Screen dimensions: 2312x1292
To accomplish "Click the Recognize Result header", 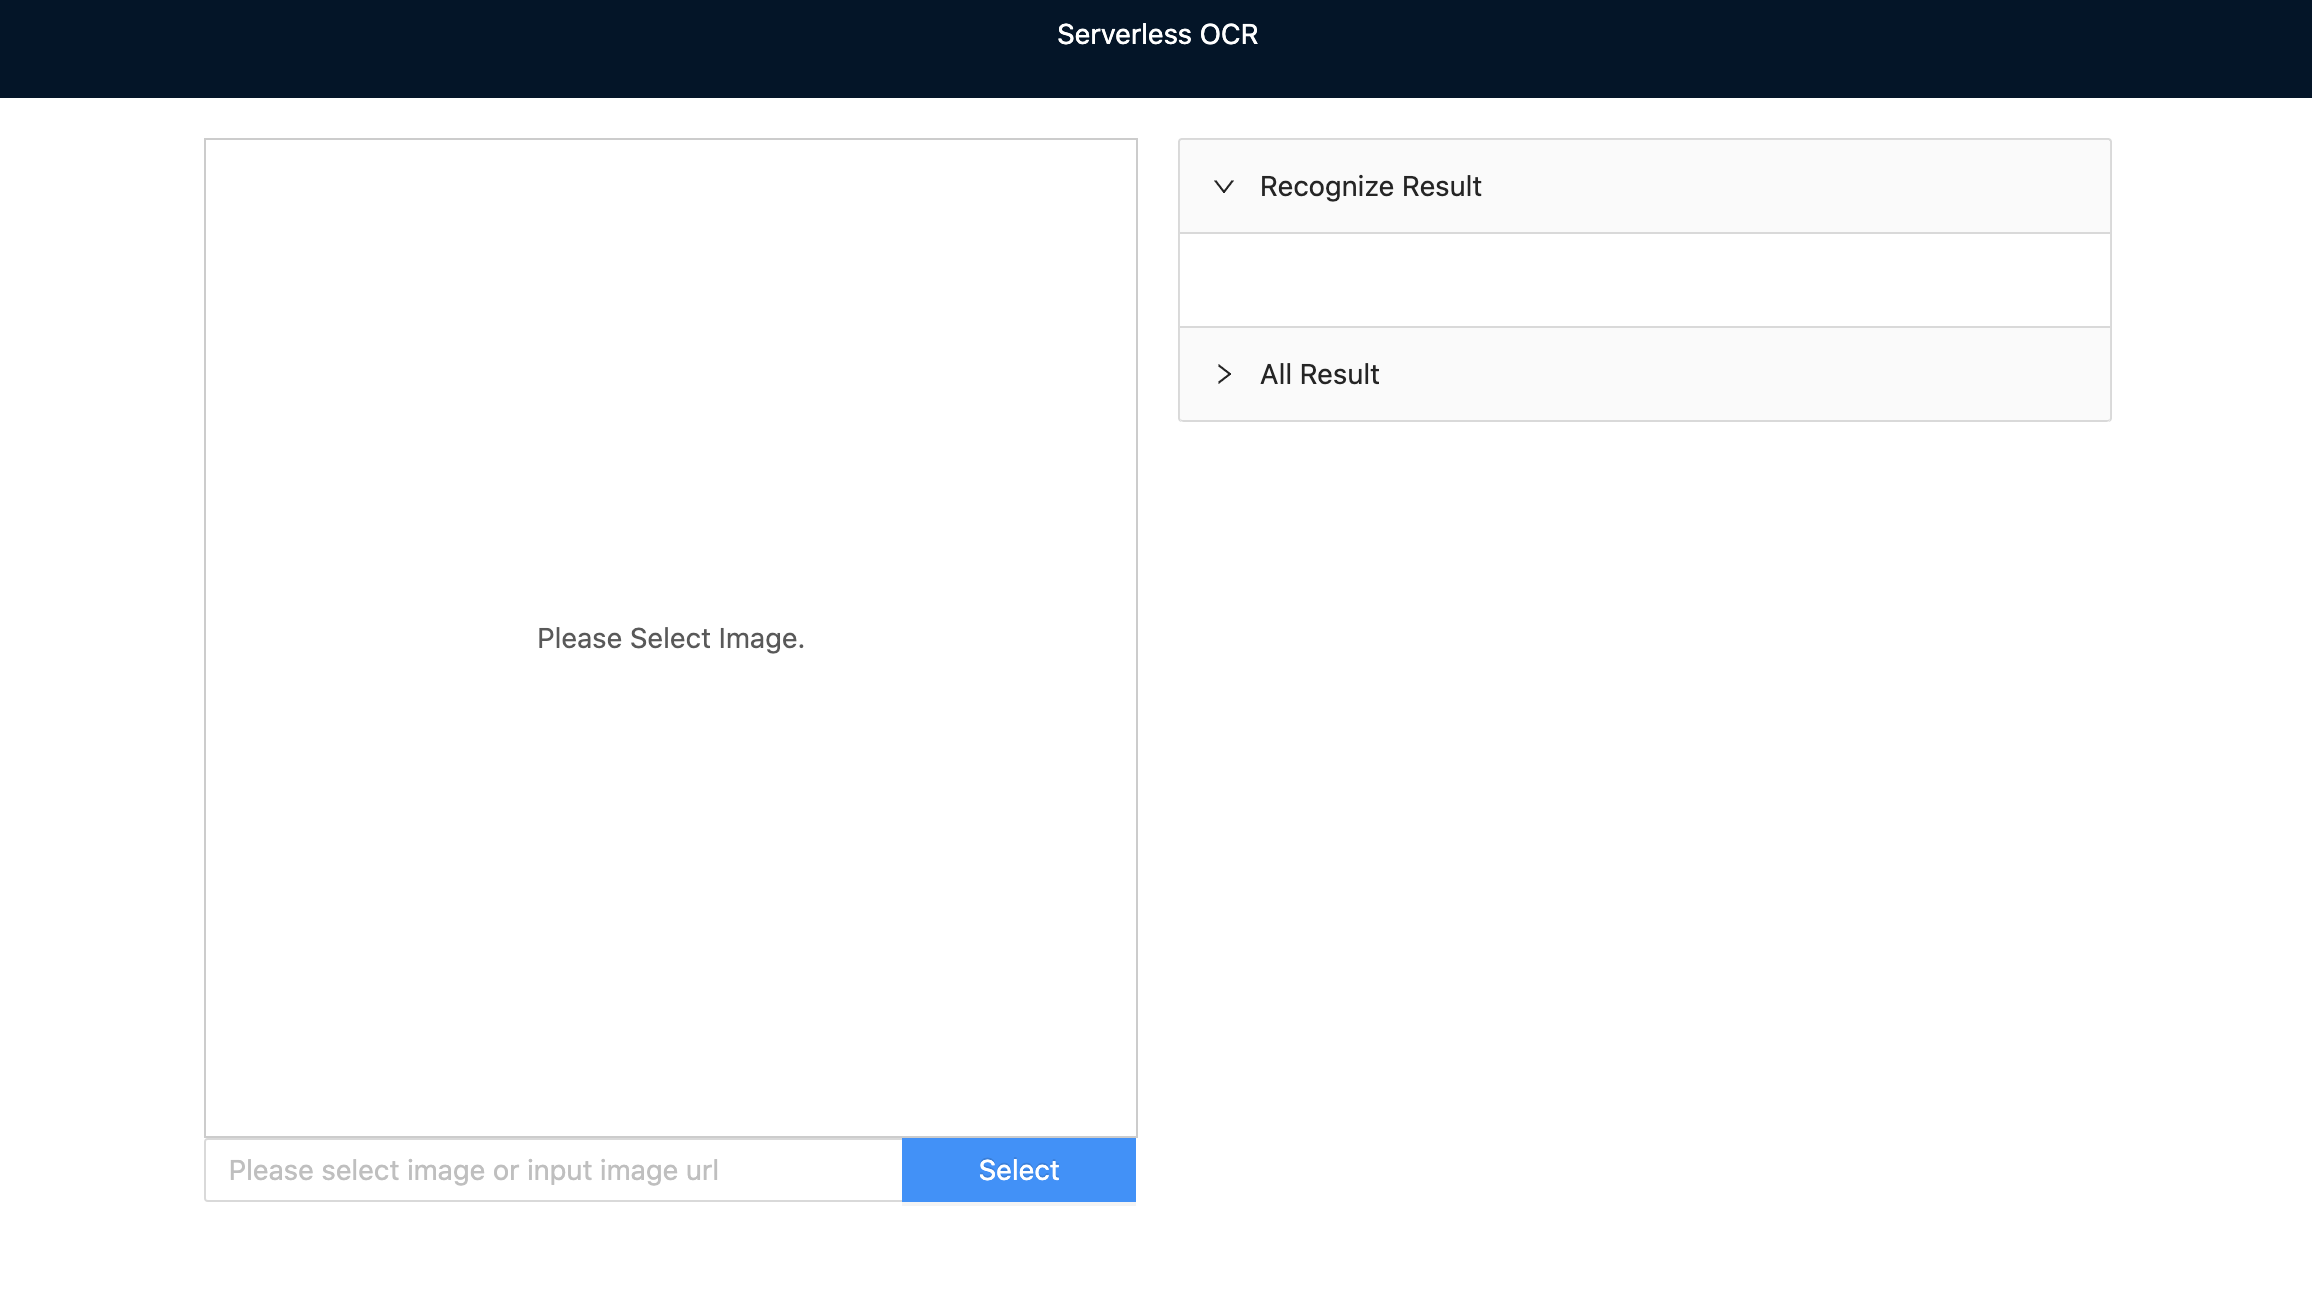I will 1371,186.
